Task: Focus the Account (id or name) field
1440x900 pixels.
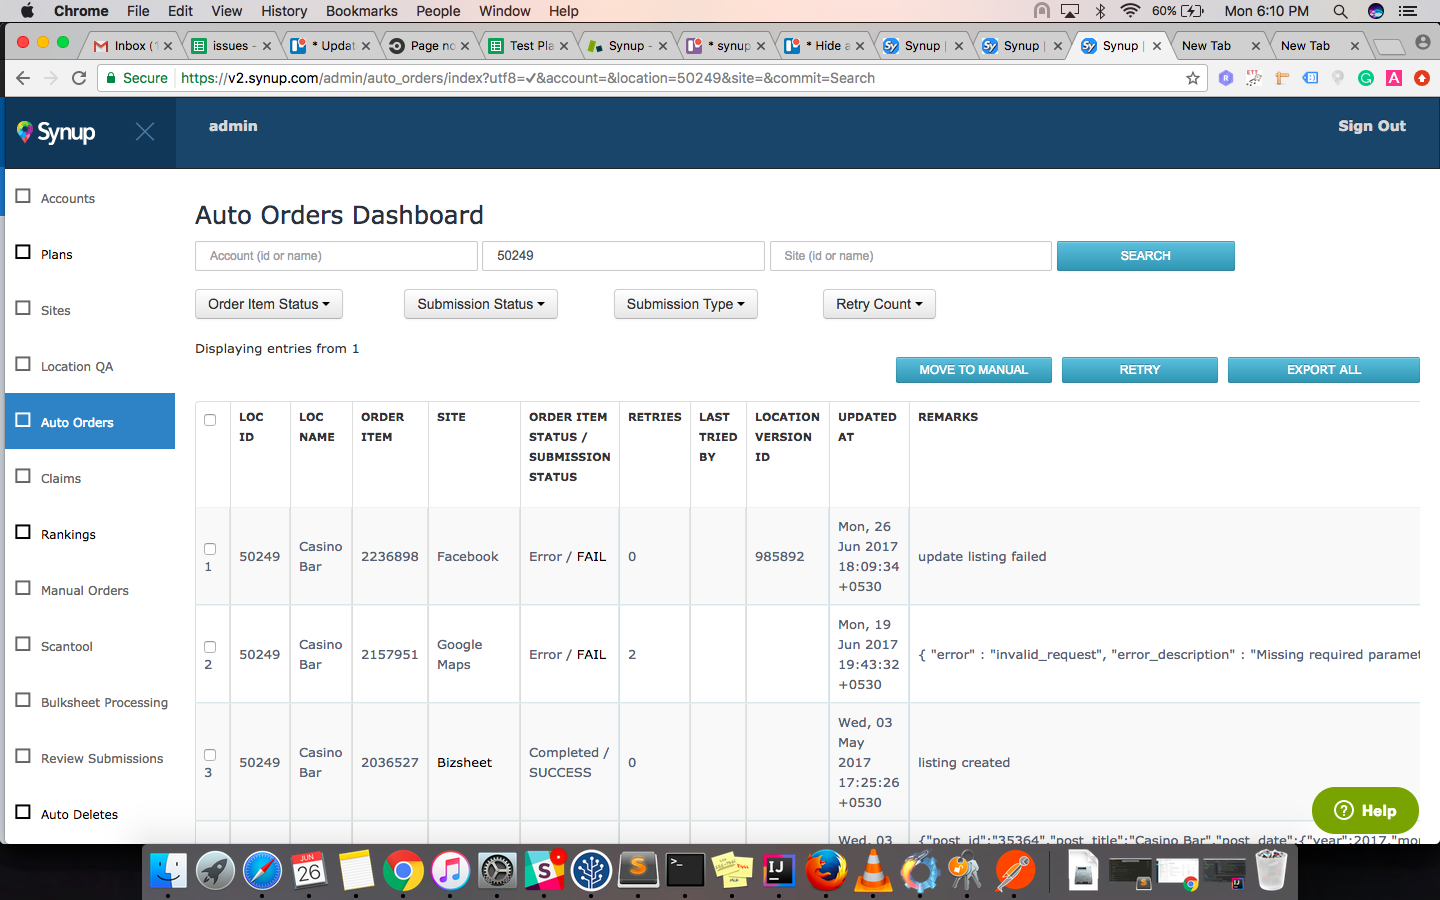Action: [x=336, y=256]
